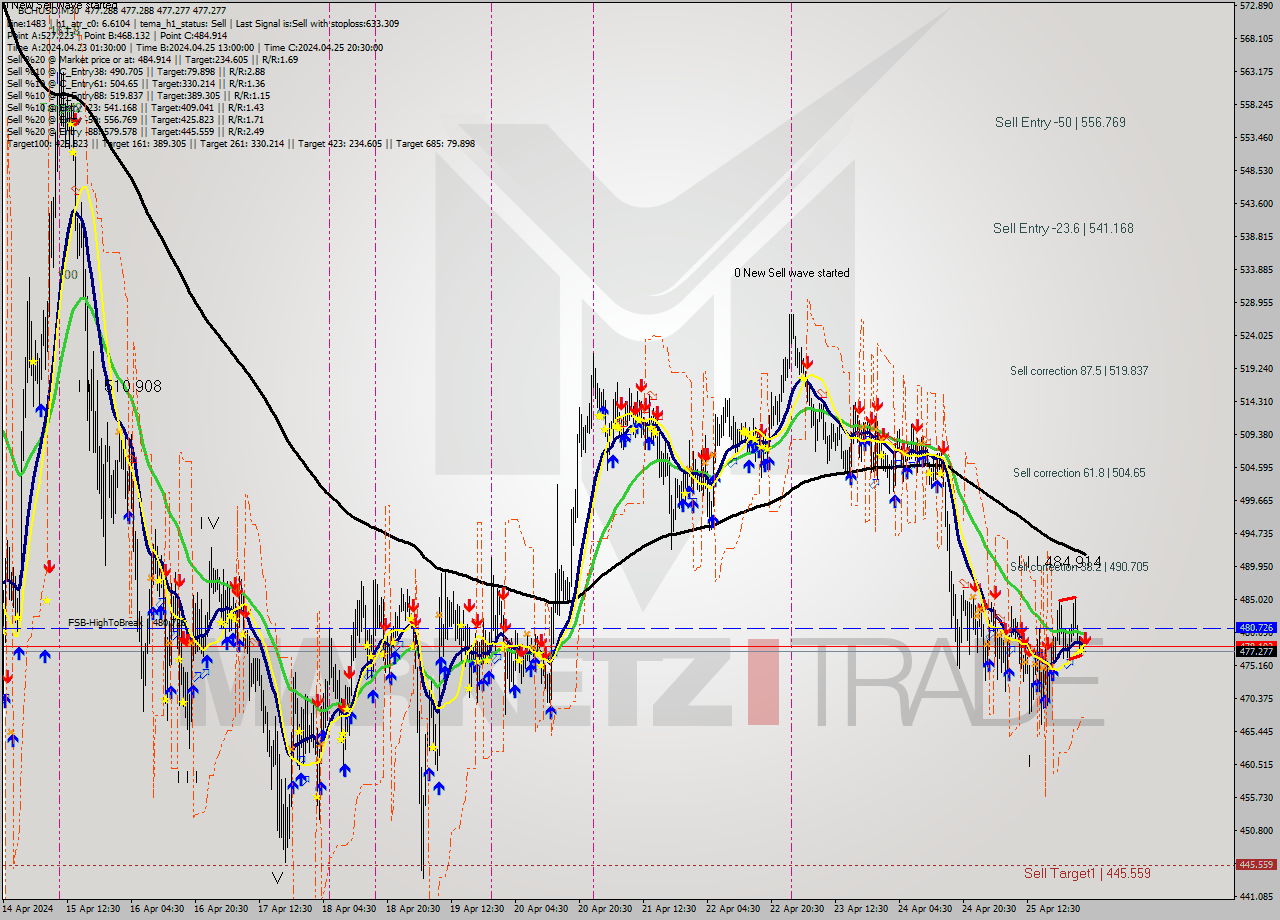Screen dimensions: 1280x920
Task: Click 'Sell correction 87.5 | 519.837' label
Action: point(1079,371)
